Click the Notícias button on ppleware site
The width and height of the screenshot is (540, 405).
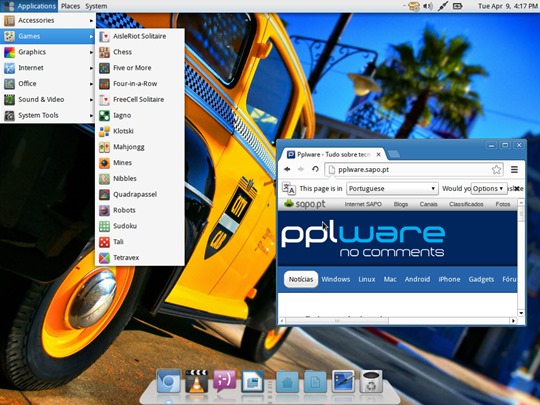[301, 279]
